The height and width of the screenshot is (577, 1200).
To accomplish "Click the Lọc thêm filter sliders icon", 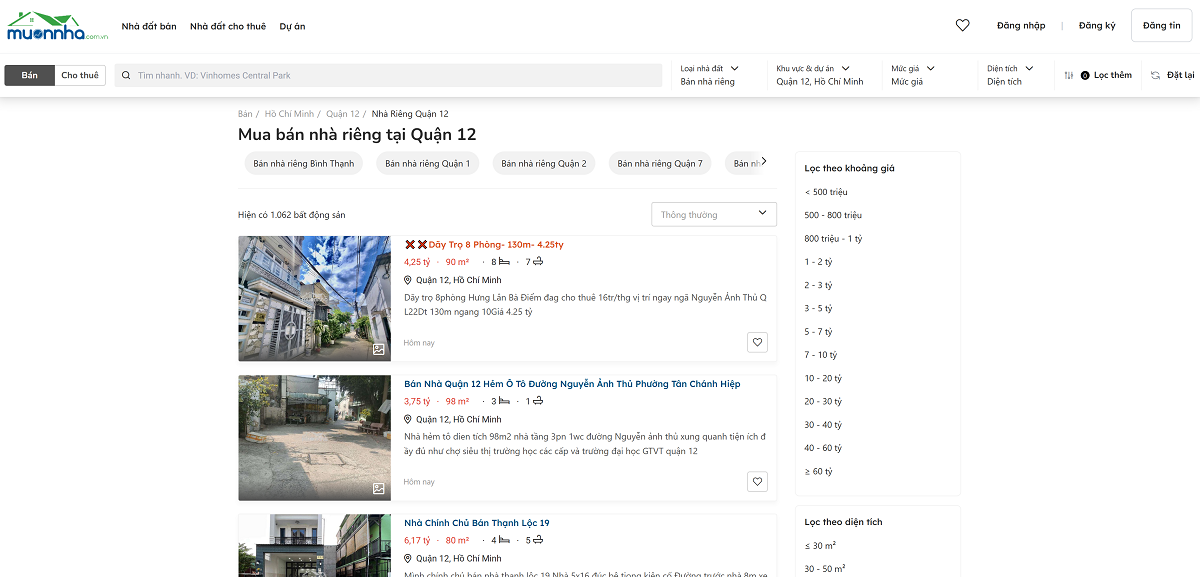I will click(x=1069, y=75).
